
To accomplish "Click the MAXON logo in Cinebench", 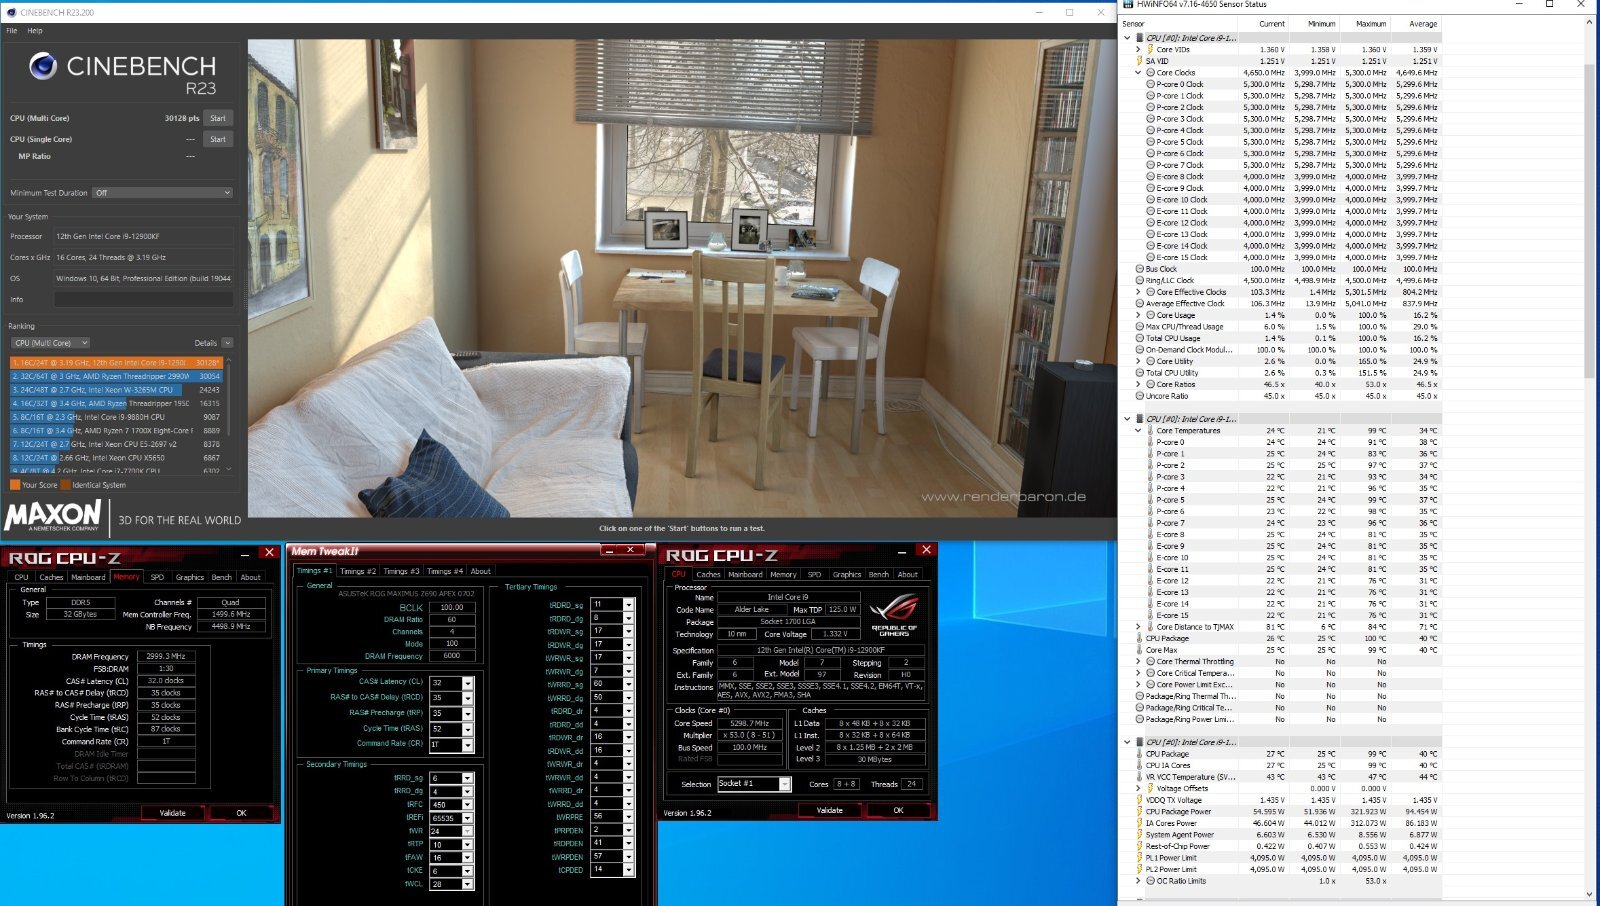I will pos(53,516).
